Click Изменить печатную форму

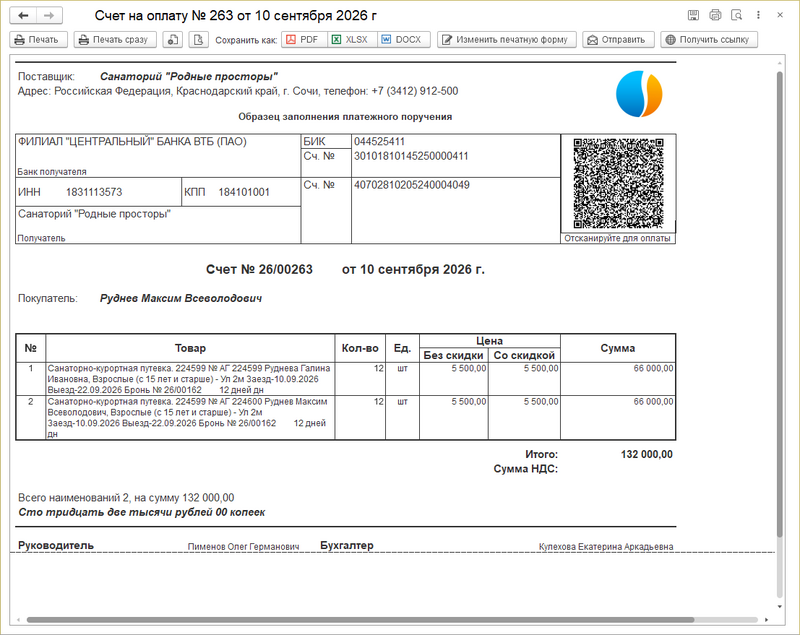point(507,40)
